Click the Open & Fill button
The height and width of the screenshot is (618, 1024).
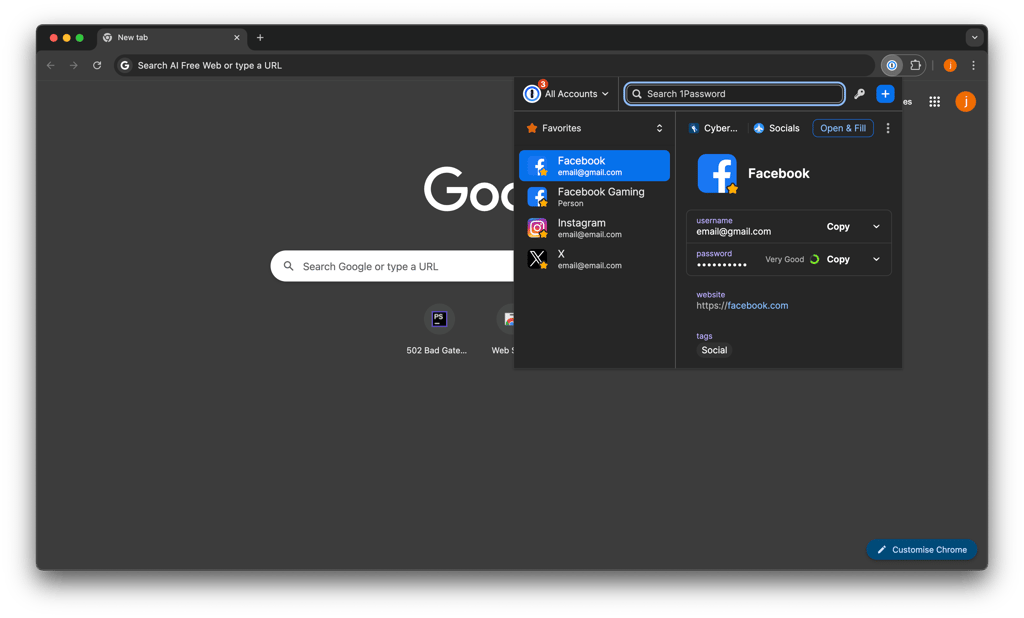(842, 128)
